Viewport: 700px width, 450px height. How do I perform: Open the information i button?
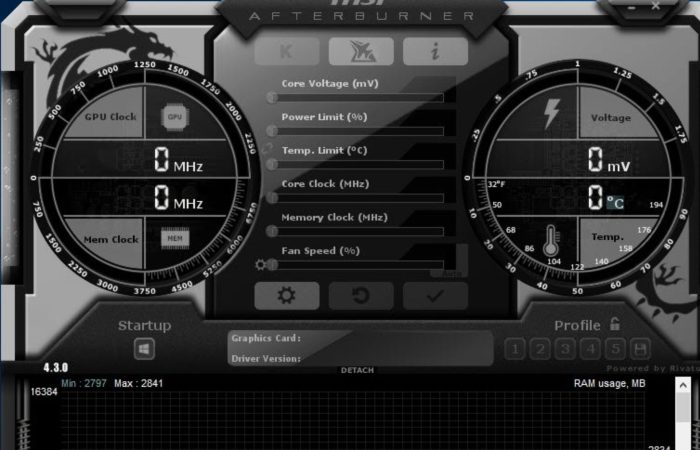435,51
